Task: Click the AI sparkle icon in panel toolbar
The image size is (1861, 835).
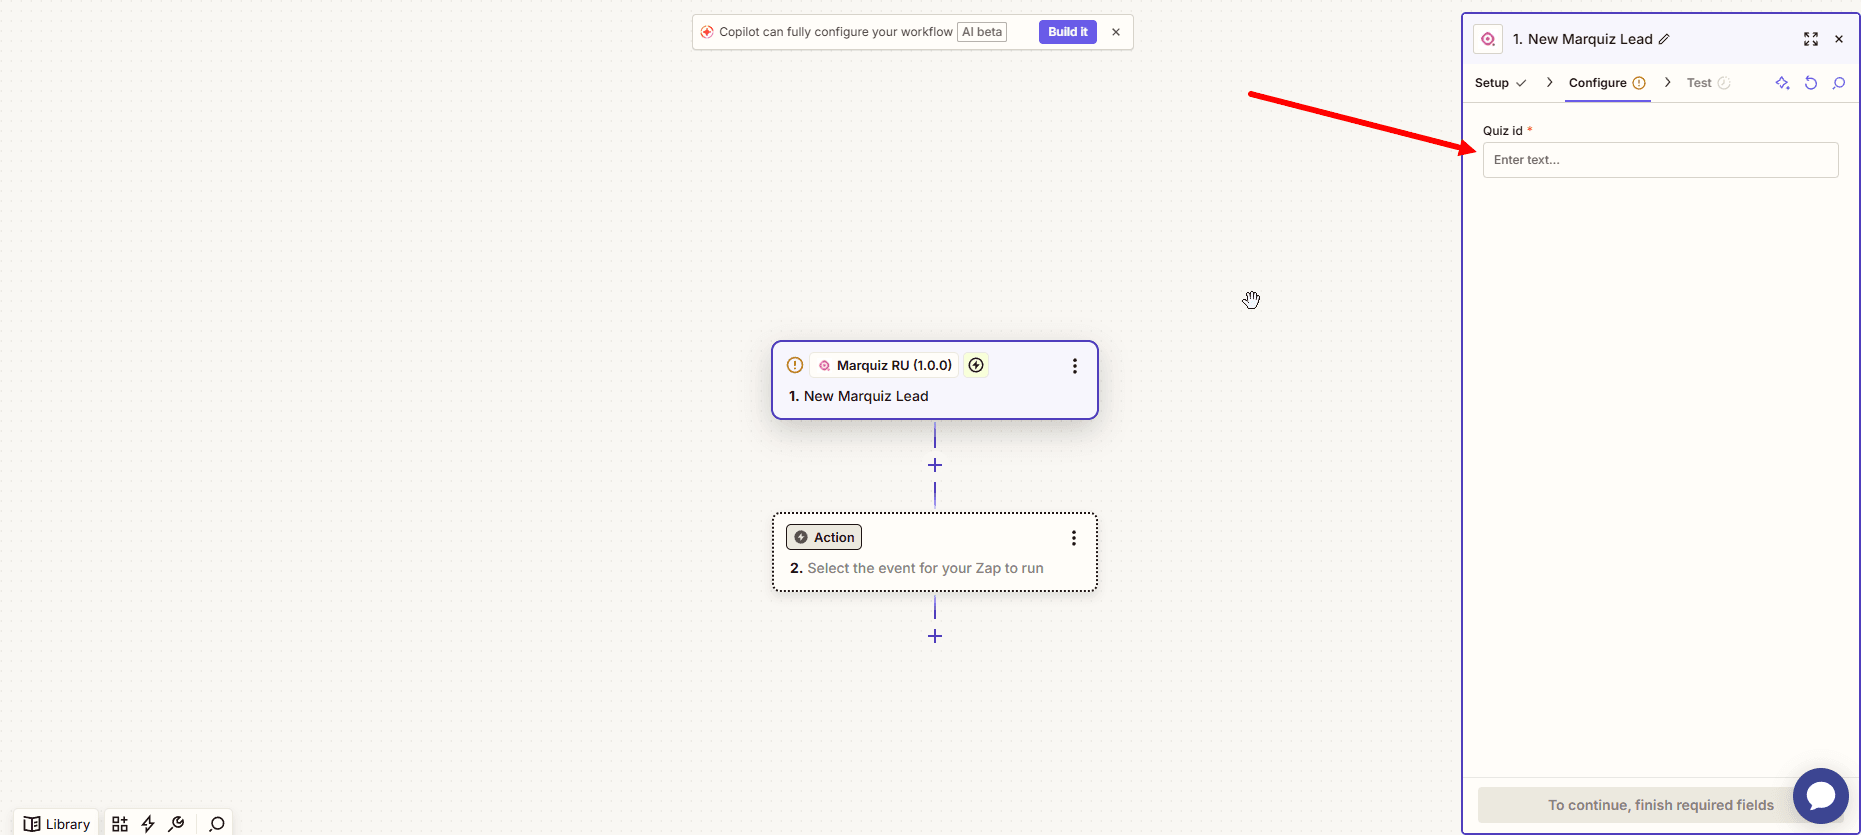Action: click(x=1782, y=83)
